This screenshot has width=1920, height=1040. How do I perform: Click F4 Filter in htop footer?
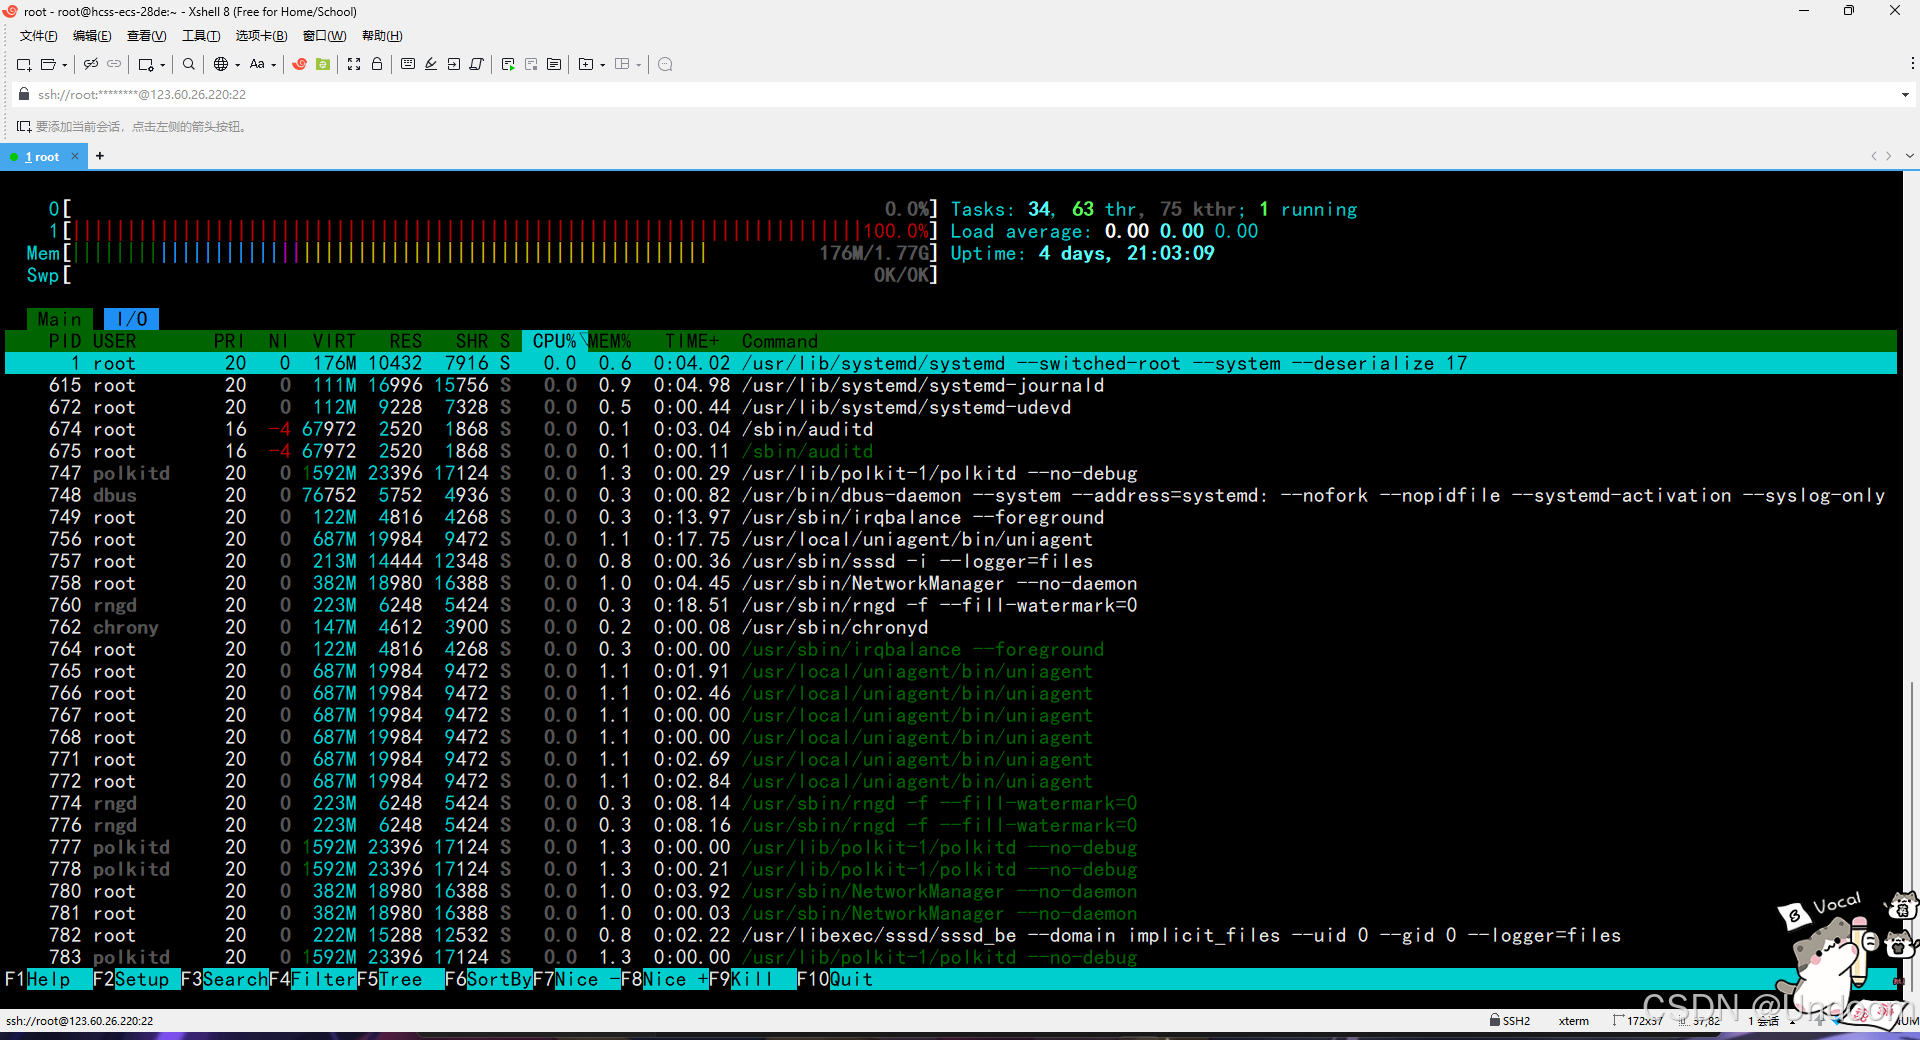[313, 979]
